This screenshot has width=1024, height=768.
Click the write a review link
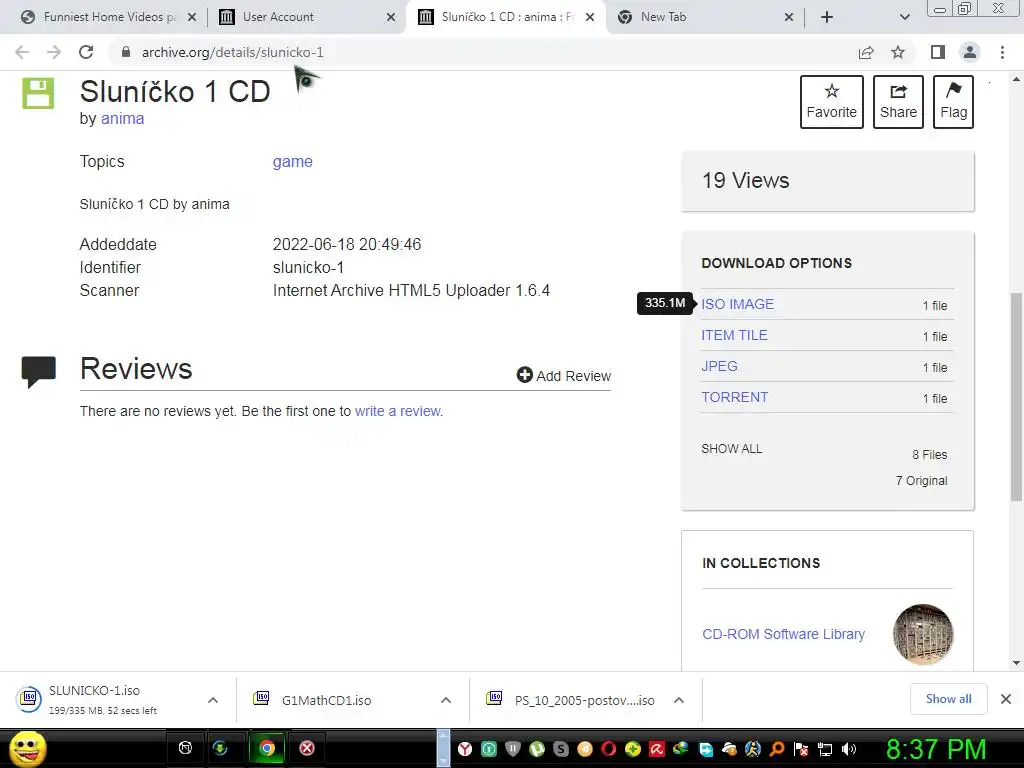398,411
